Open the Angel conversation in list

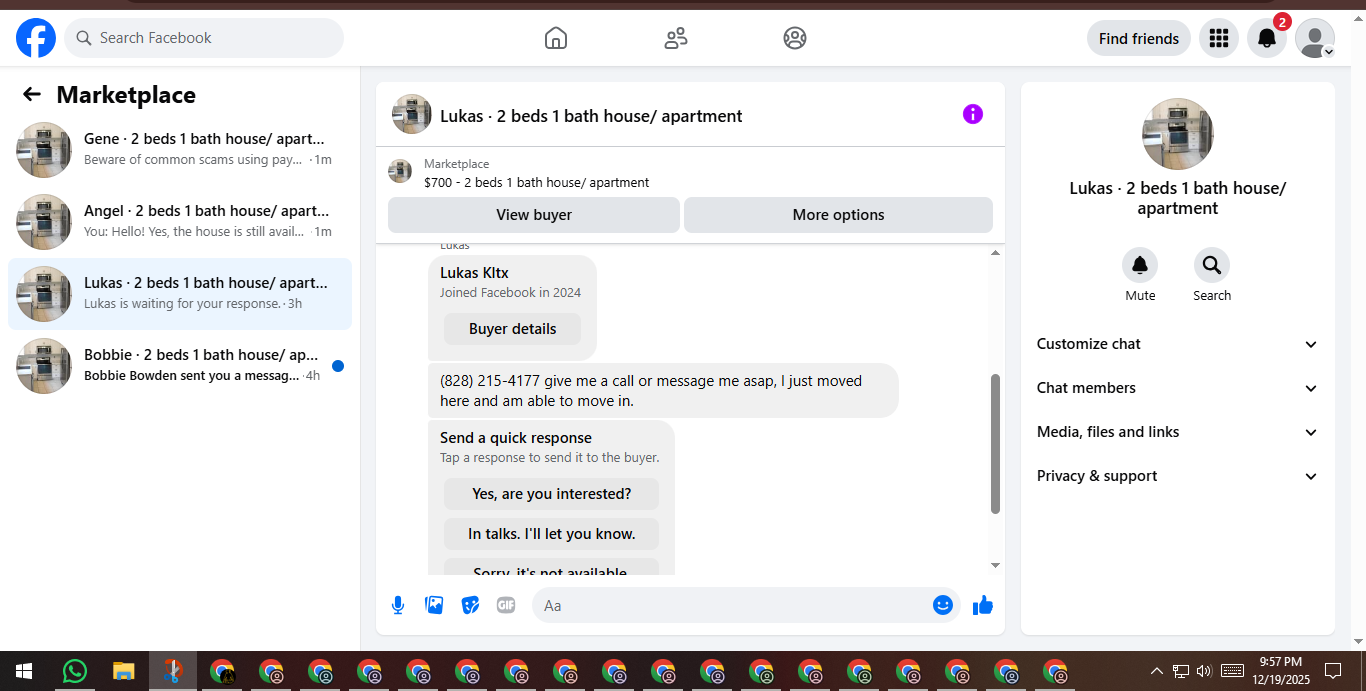tap(180, 222)
